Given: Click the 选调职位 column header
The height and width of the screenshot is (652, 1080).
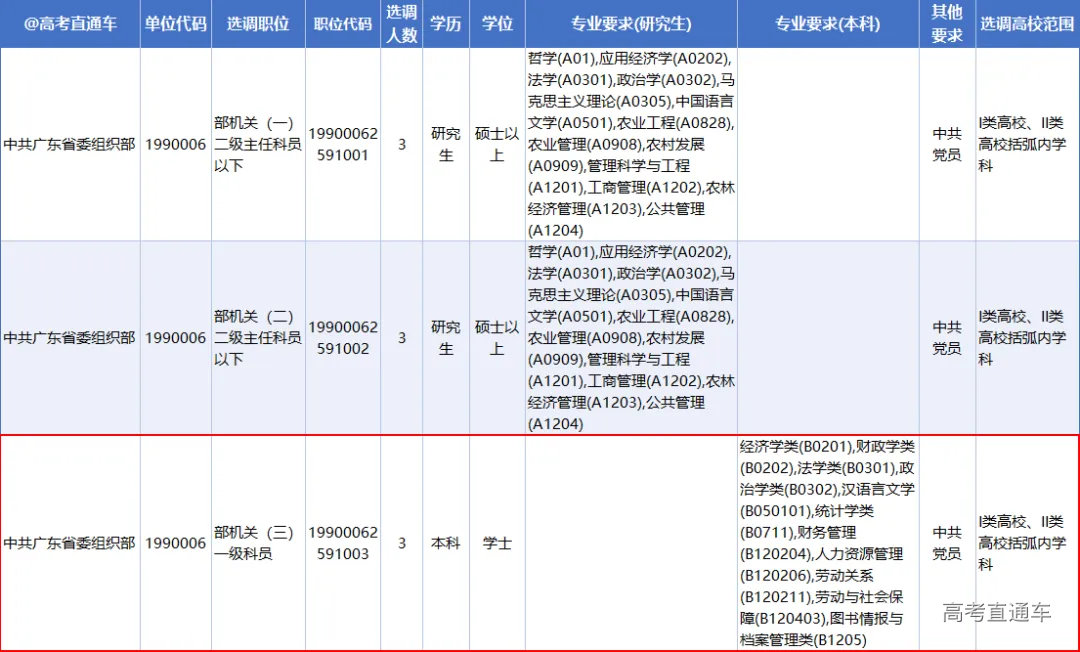Looking at the screenshot, I should [257, 24].
